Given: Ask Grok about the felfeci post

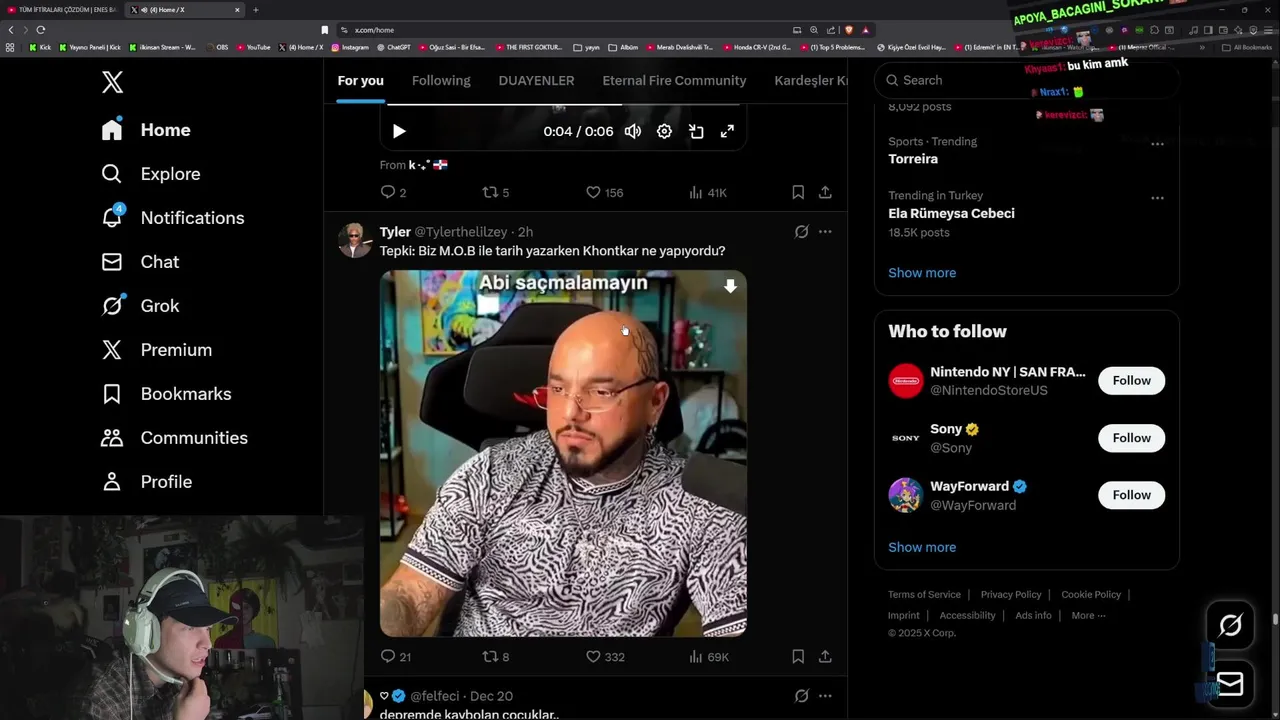Looking at the screenshot, I should (801, 696).
